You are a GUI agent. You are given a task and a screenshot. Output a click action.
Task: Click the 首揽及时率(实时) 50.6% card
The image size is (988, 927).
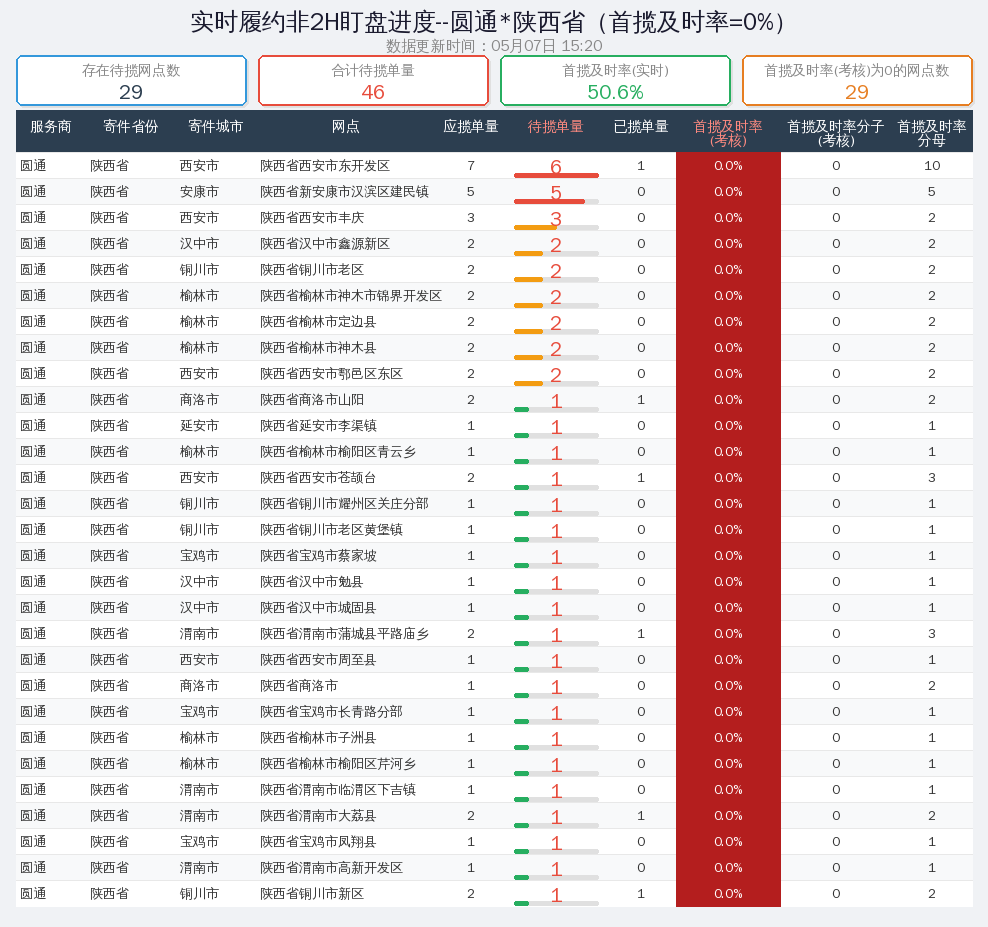[615, 81]
